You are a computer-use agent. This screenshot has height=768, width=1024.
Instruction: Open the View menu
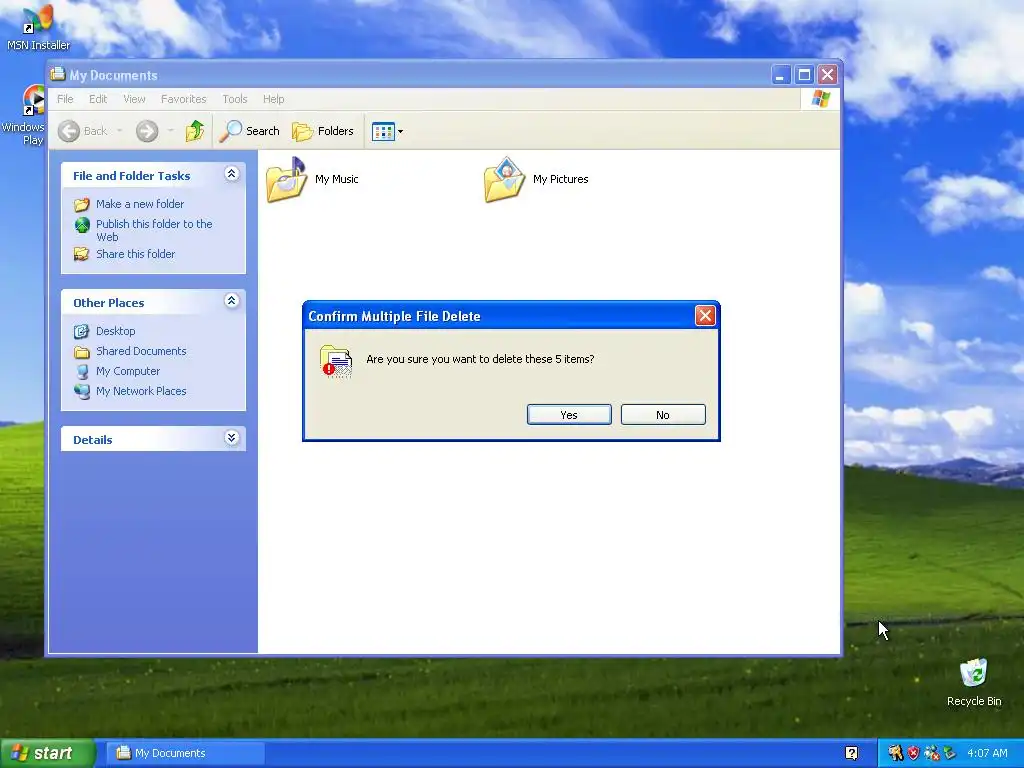pos(134,99)
